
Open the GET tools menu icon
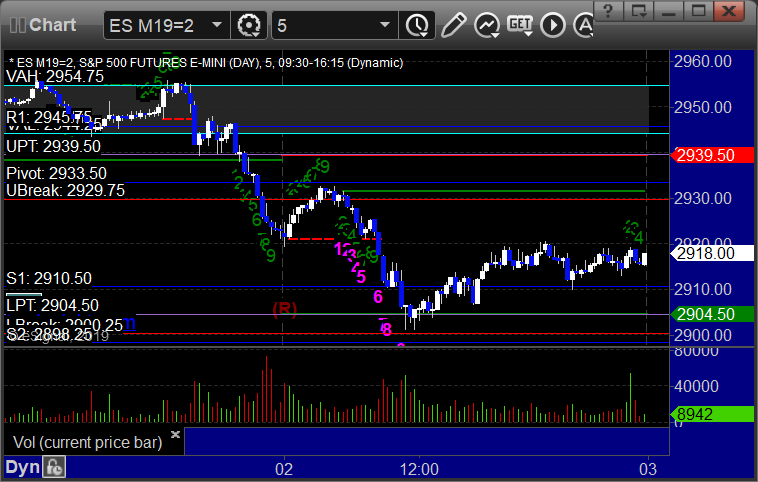point(520,25)
